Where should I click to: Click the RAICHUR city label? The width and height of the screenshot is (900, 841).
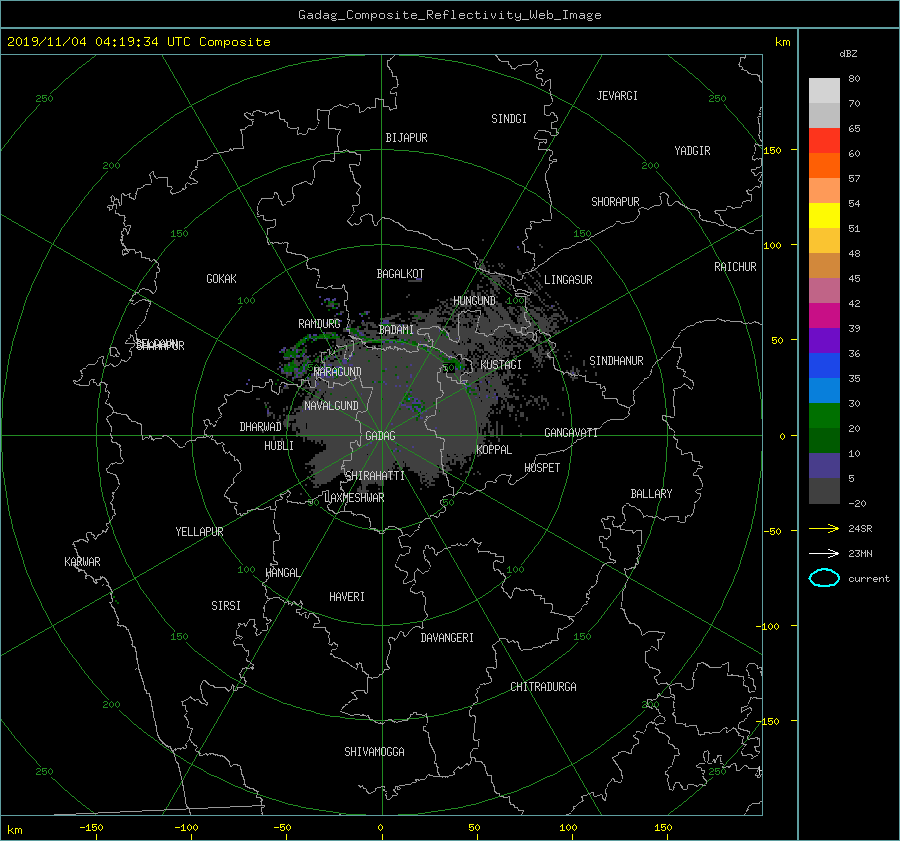coord(735,267)
